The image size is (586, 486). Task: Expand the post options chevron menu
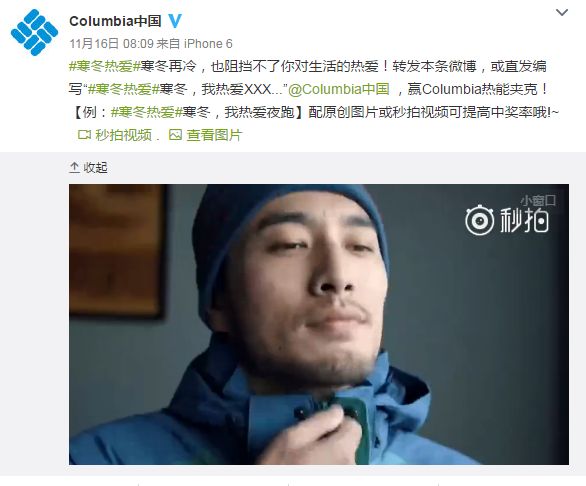click(x=562, y=13)
